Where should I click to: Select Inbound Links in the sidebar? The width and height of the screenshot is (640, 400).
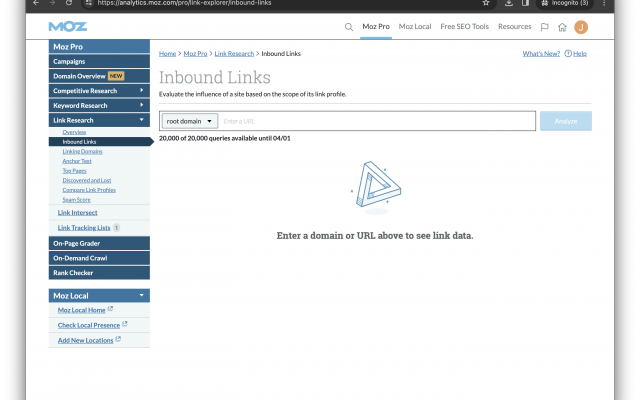tap(99, 142)
